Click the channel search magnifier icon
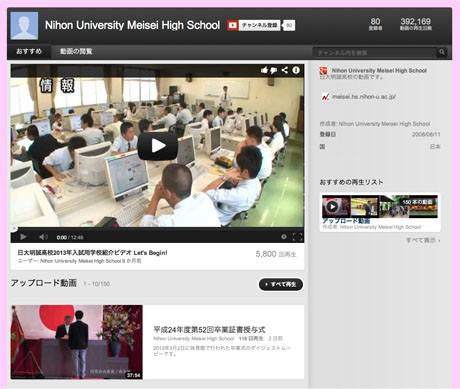Screen dimensions: 460x389 (442, 52)
